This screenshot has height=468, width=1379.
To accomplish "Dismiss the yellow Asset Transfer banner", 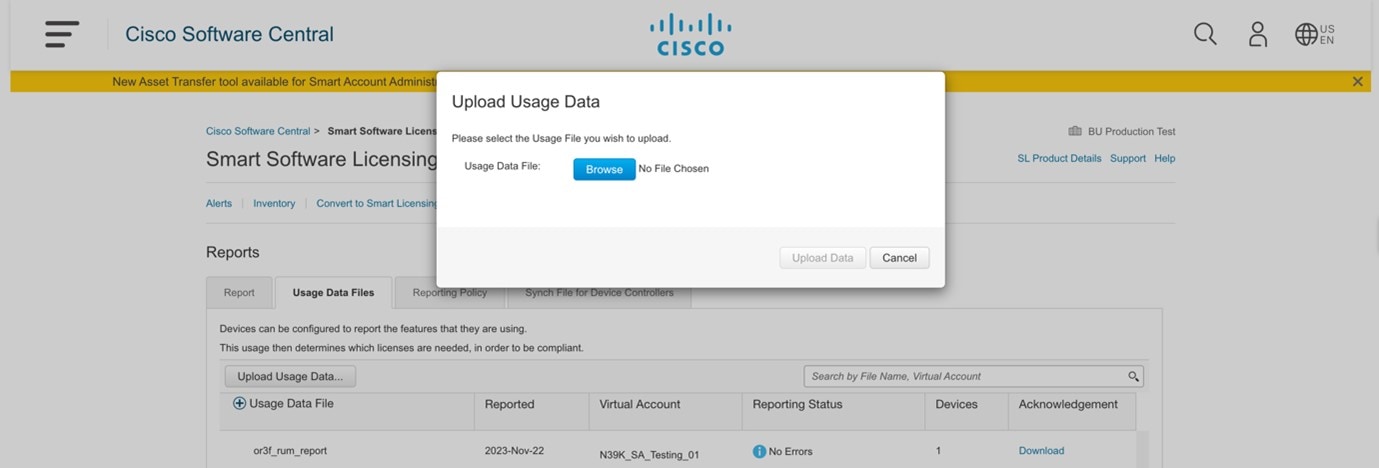I will [1357, 81].
